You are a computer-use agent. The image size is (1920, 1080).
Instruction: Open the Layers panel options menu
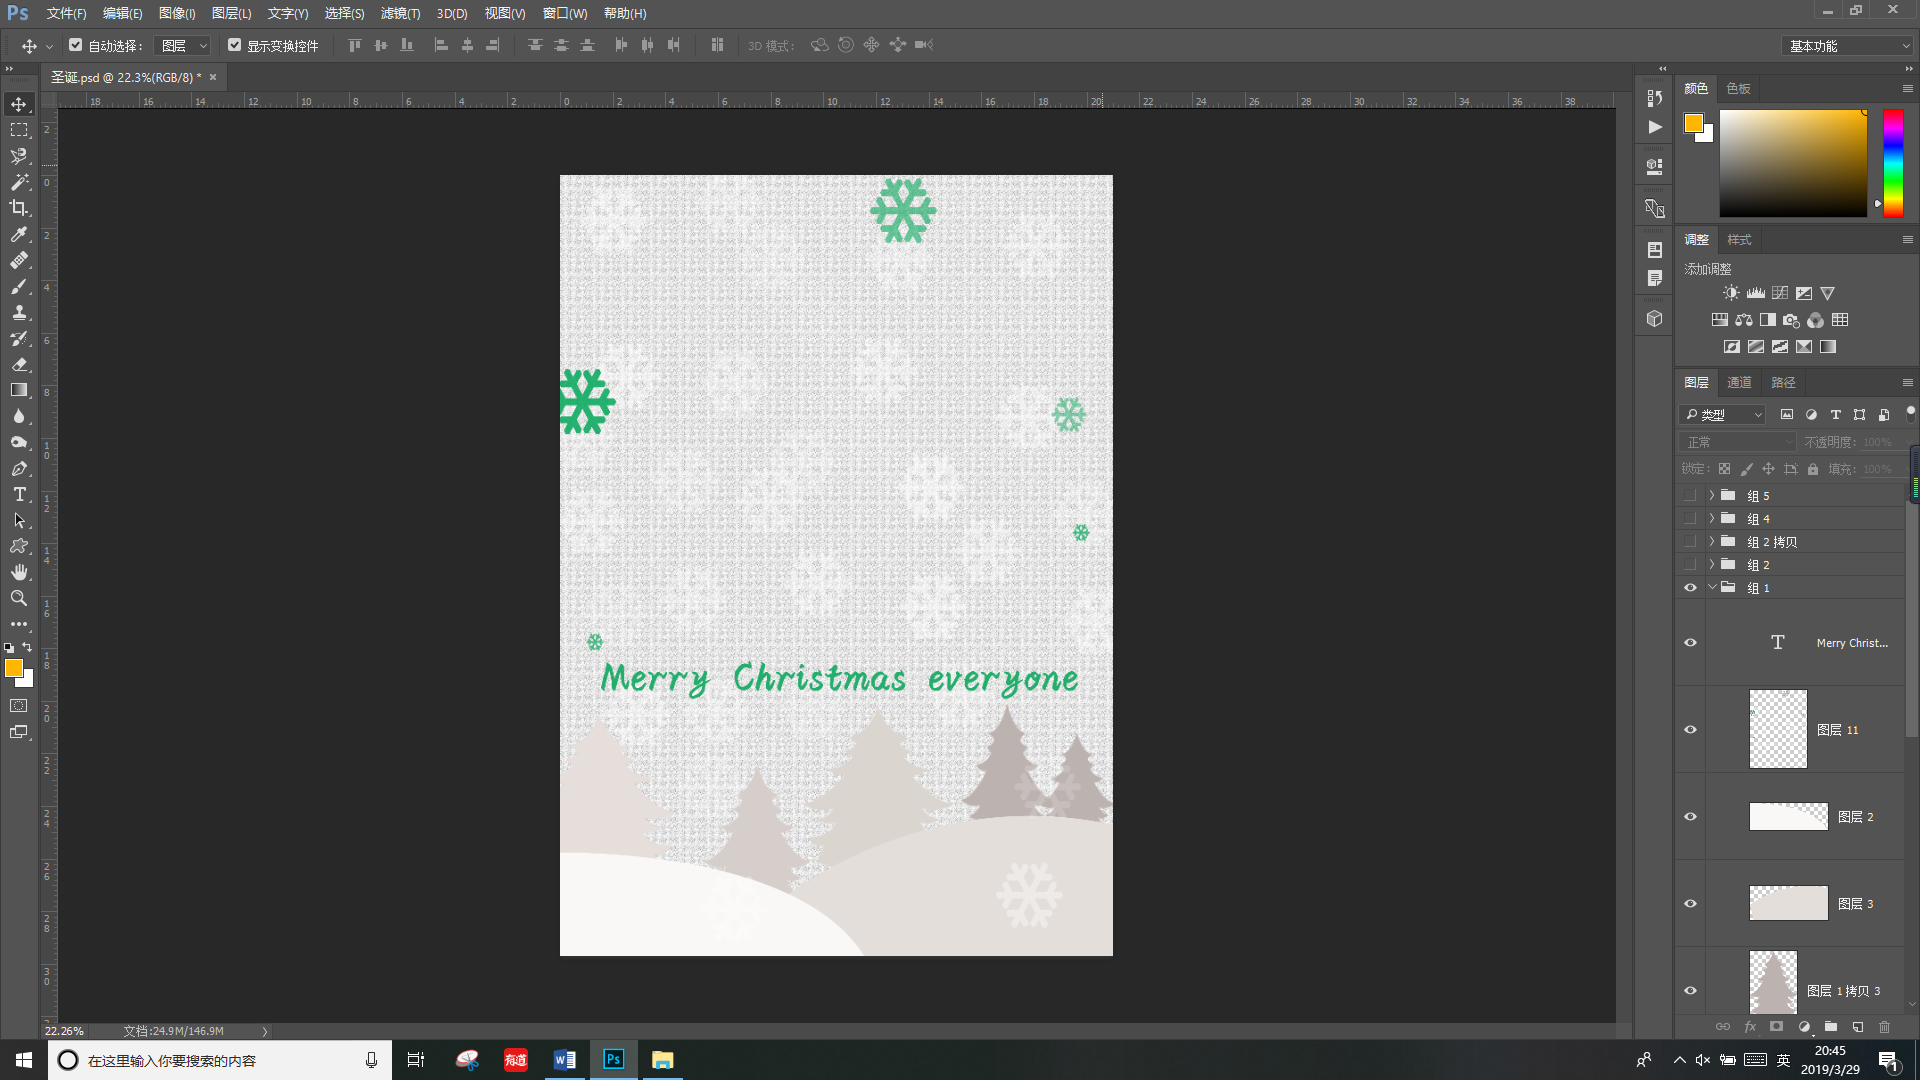click(1907, 383)
